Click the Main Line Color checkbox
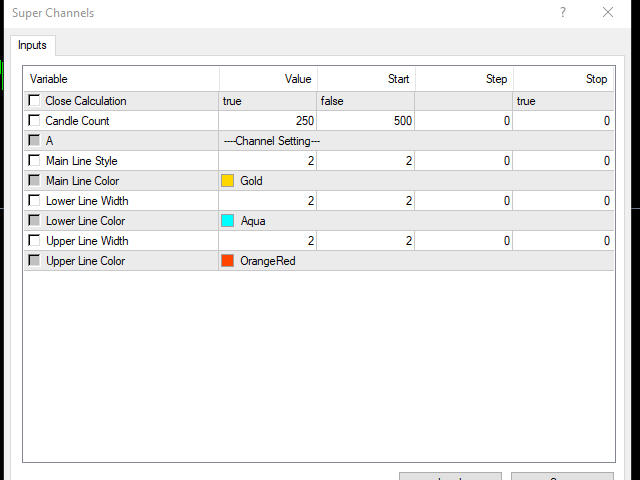 pos(34,180)
